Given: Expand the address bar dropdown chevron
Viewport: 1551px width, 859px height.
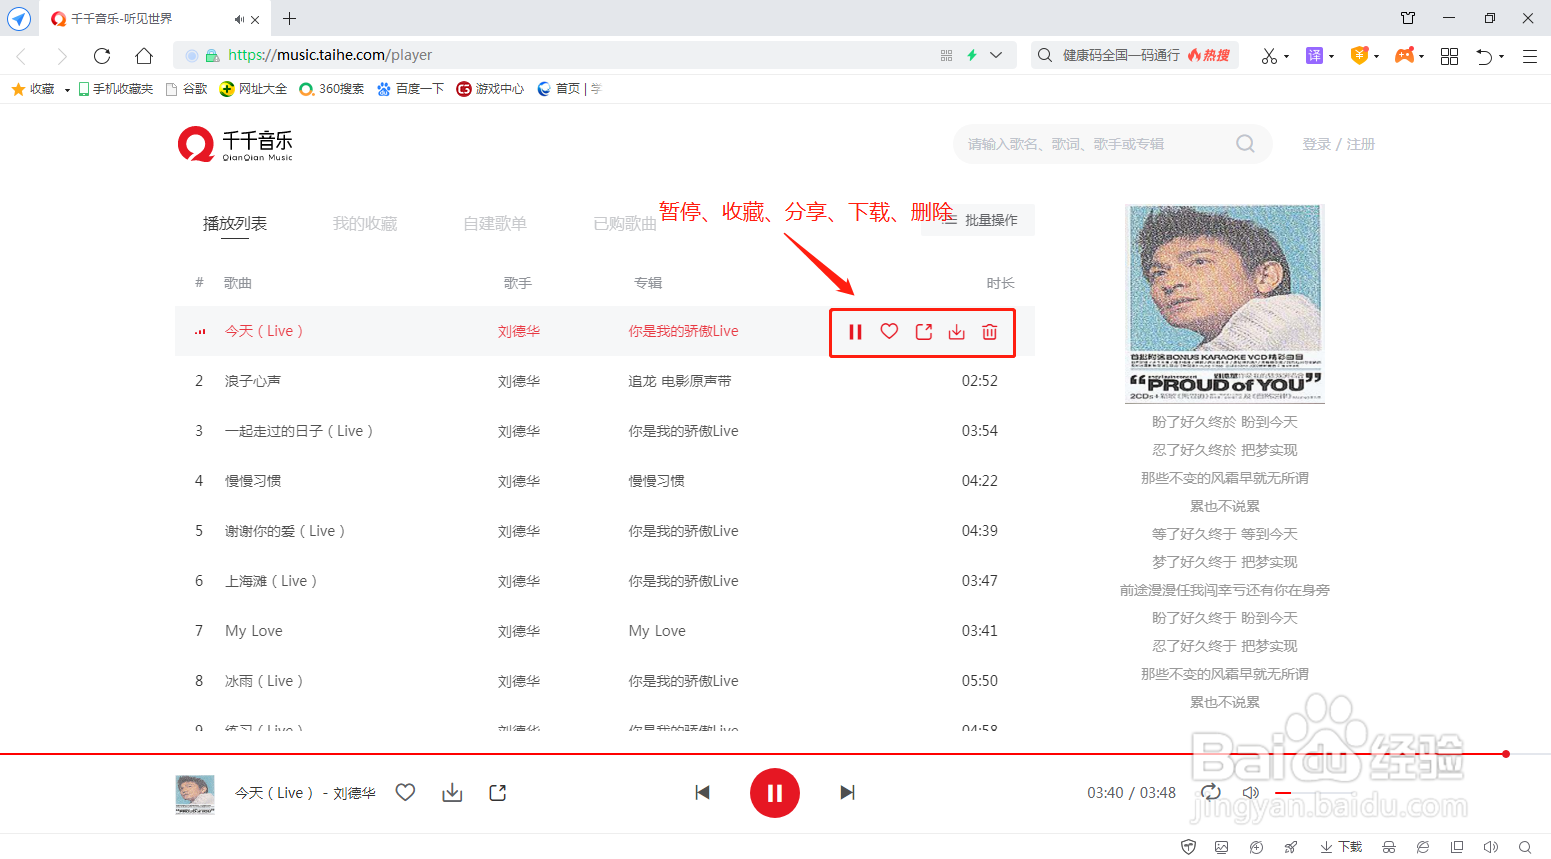Looking at the screenshot, I should 996,55.
